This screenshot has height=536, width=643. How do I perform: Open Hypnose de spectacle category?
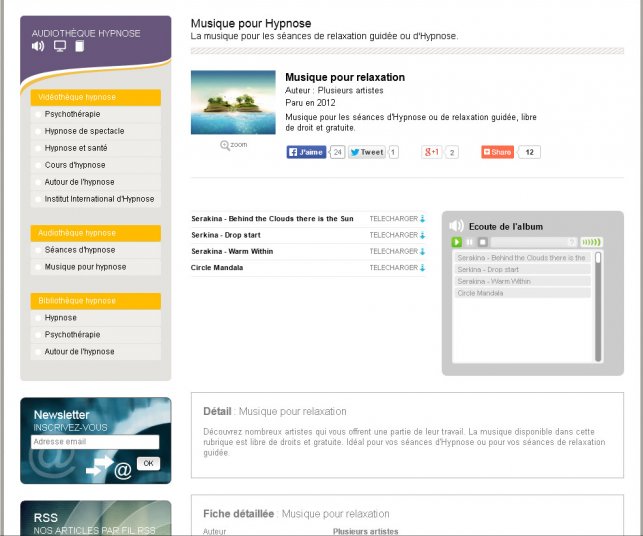pyautogui.click(x=84, y=131)
